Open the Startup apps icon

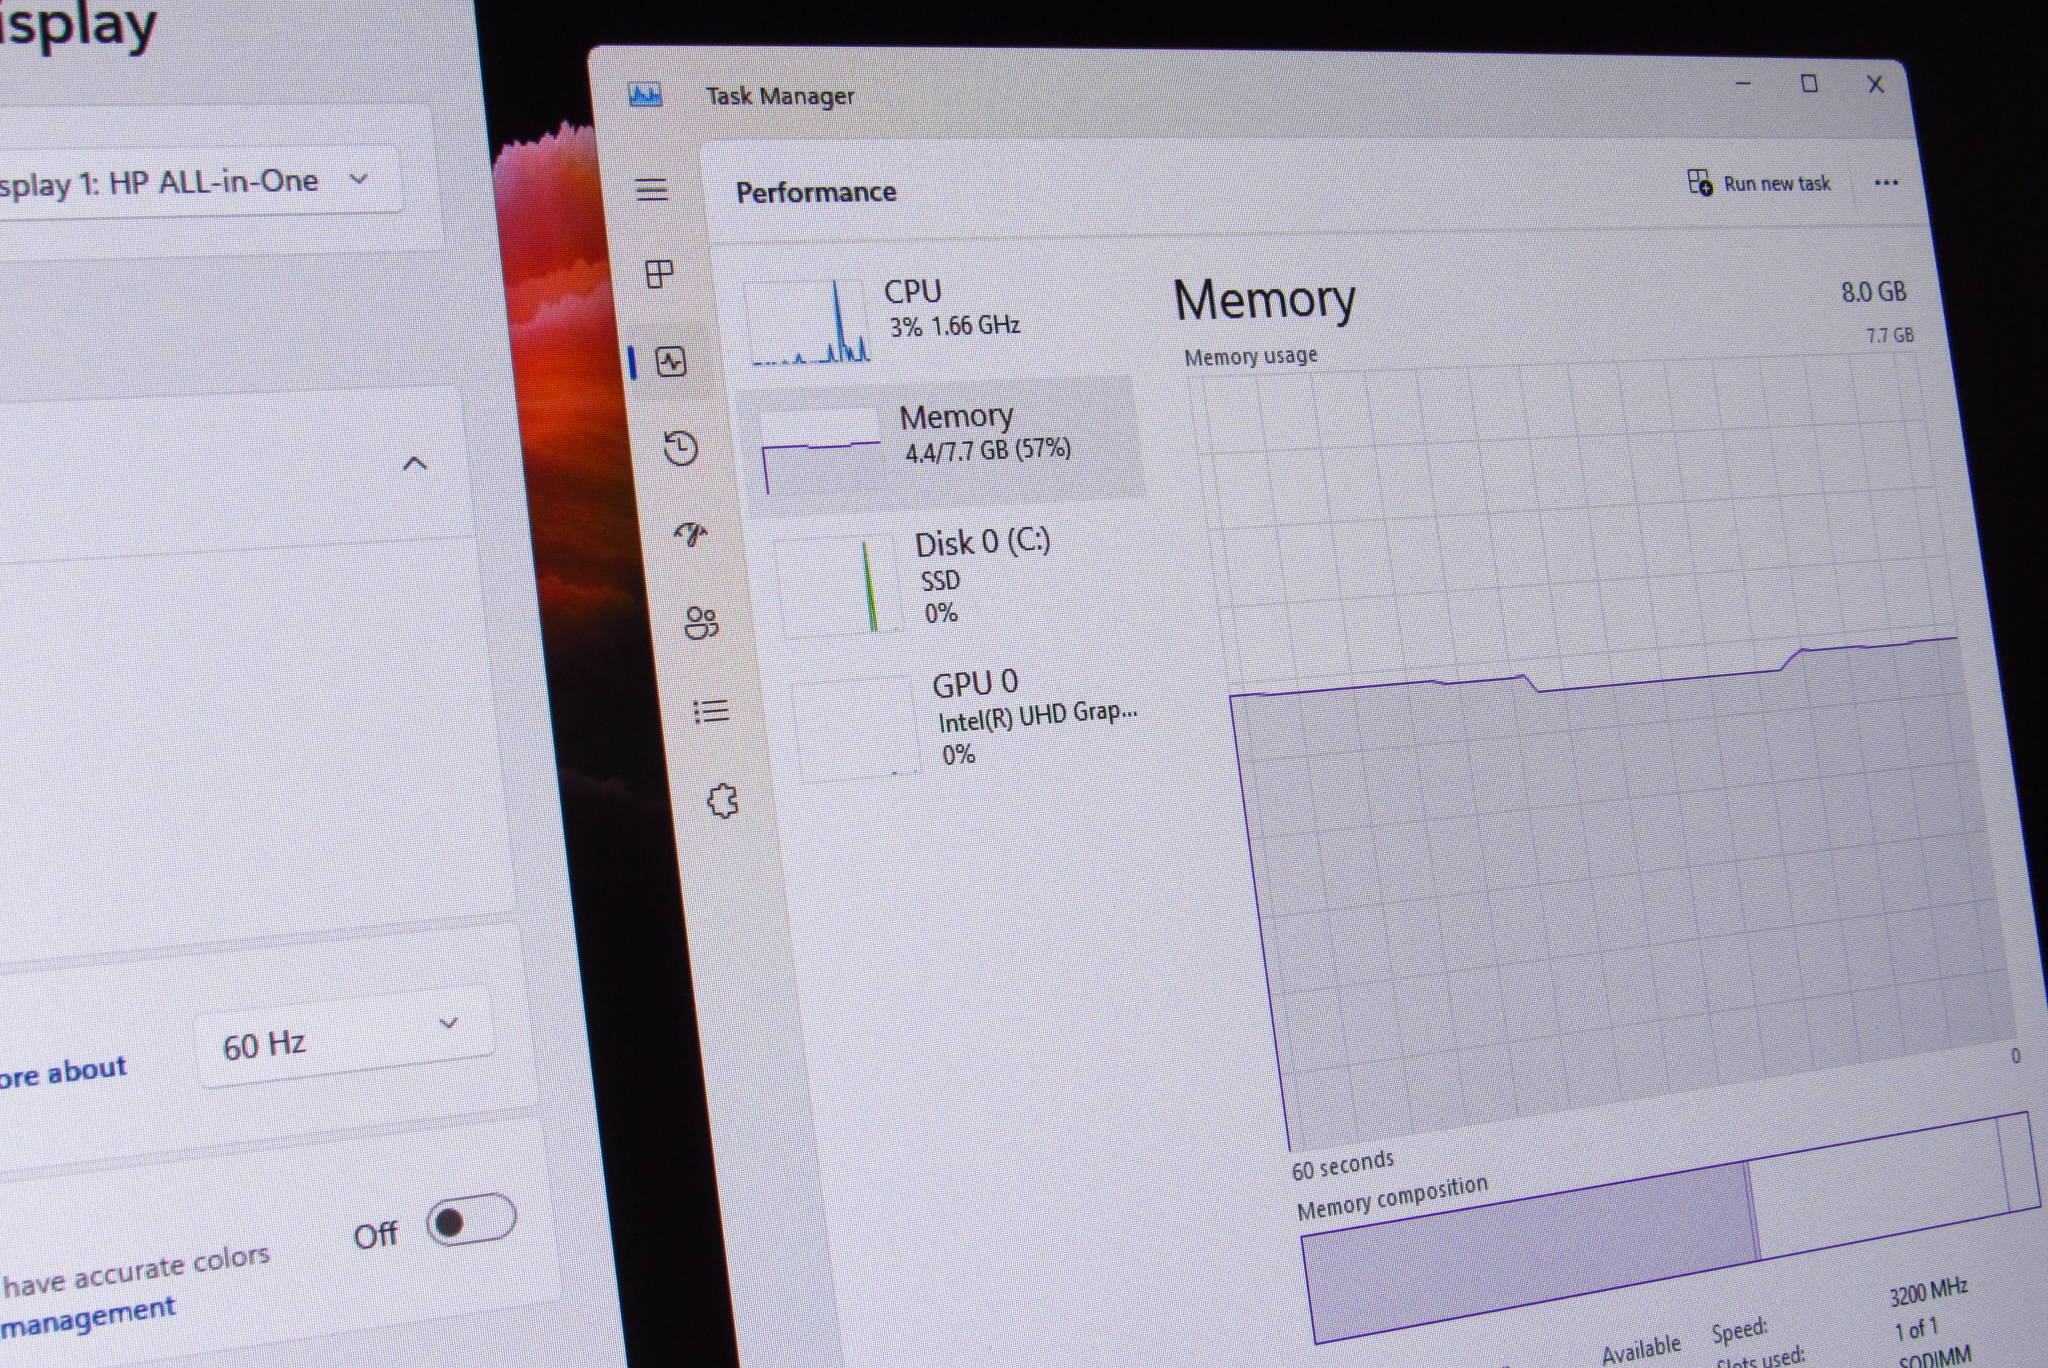pos(691,534)
